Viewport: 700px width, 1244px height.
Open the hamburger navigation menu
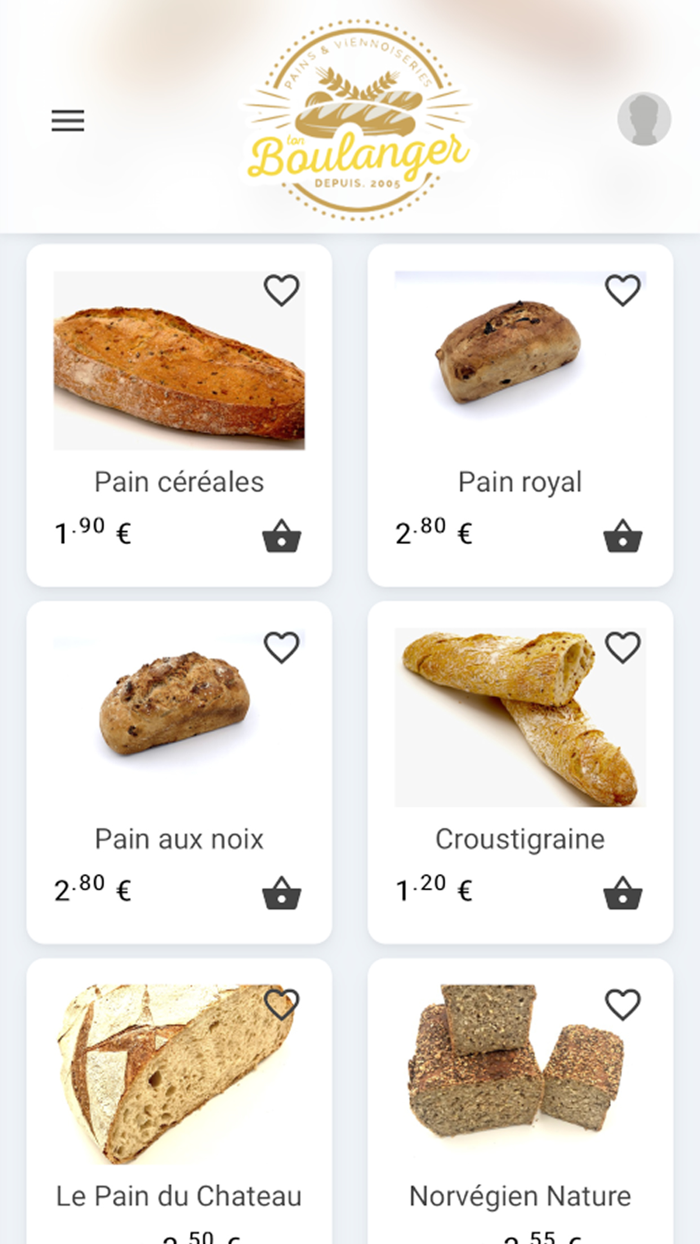67,120
